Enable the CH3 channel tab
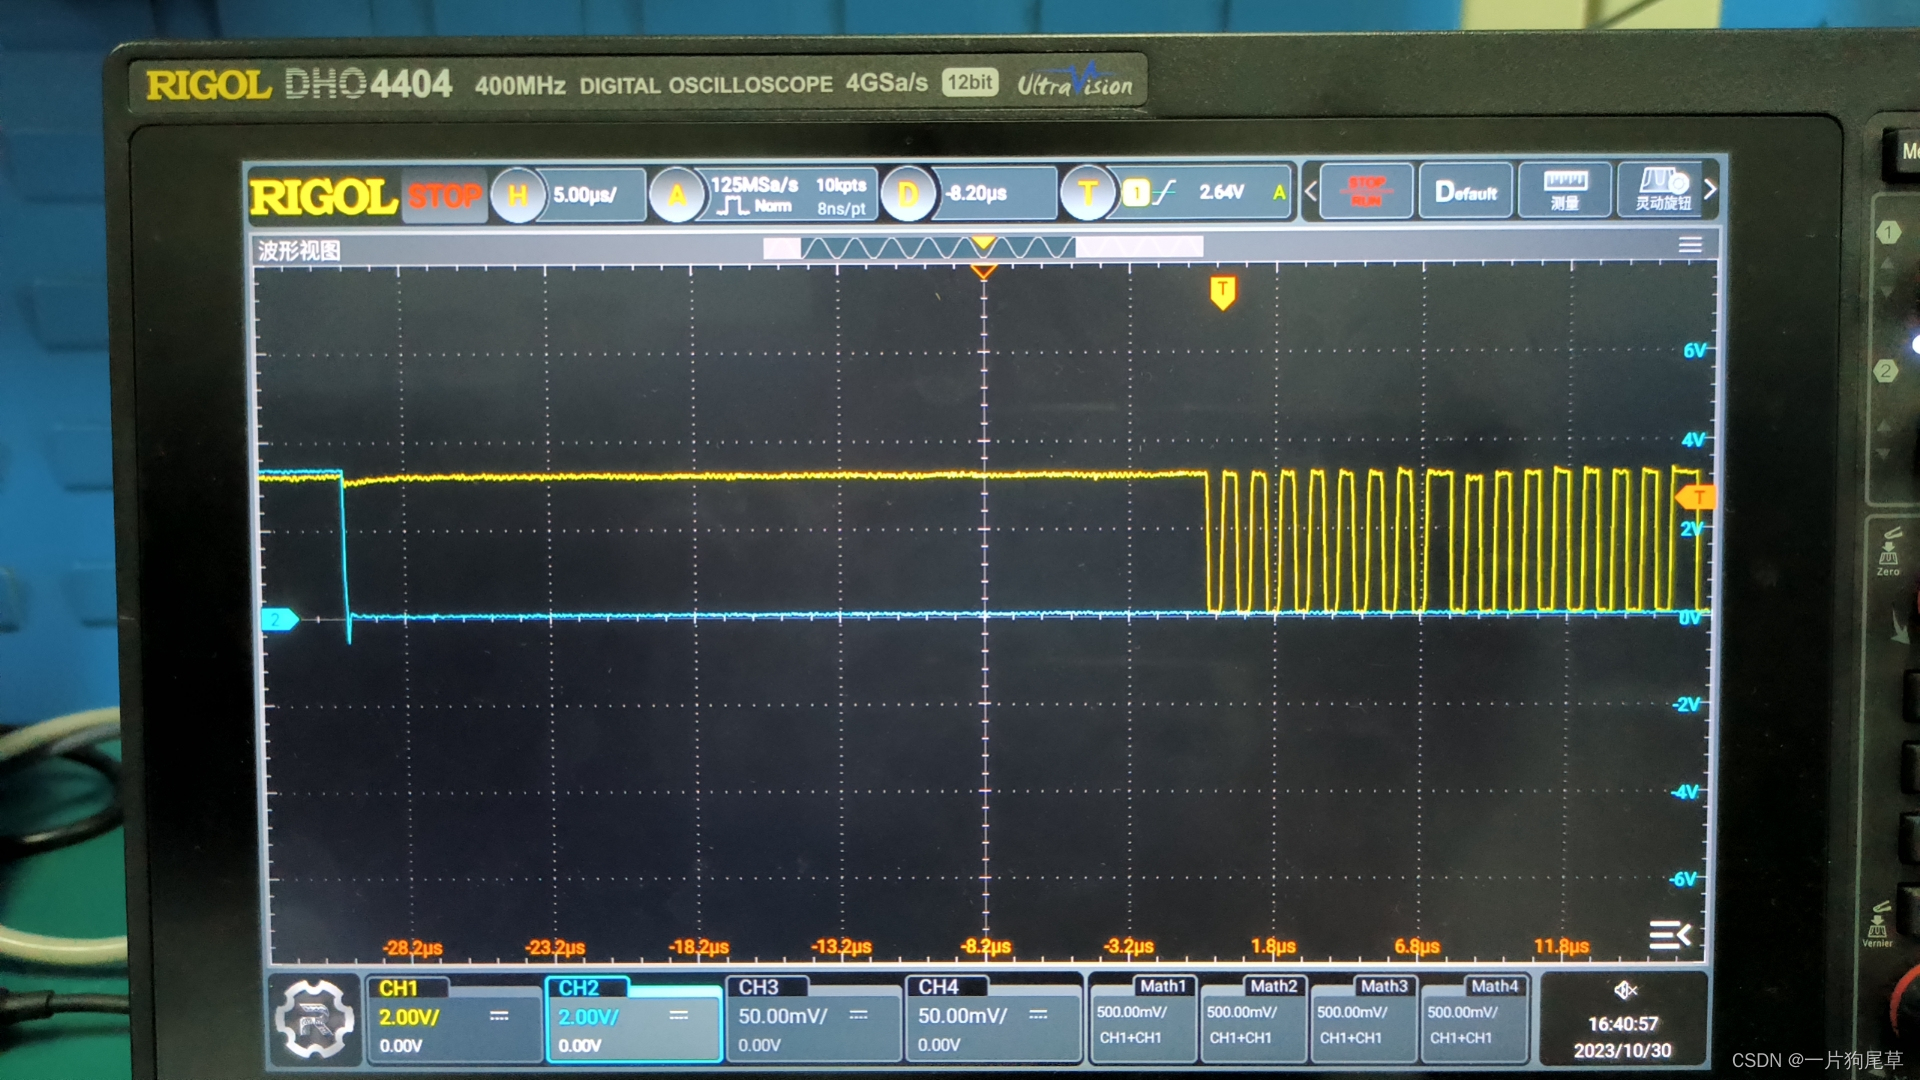Viewport: 1920px width, 1080px height. click(759, 987)
